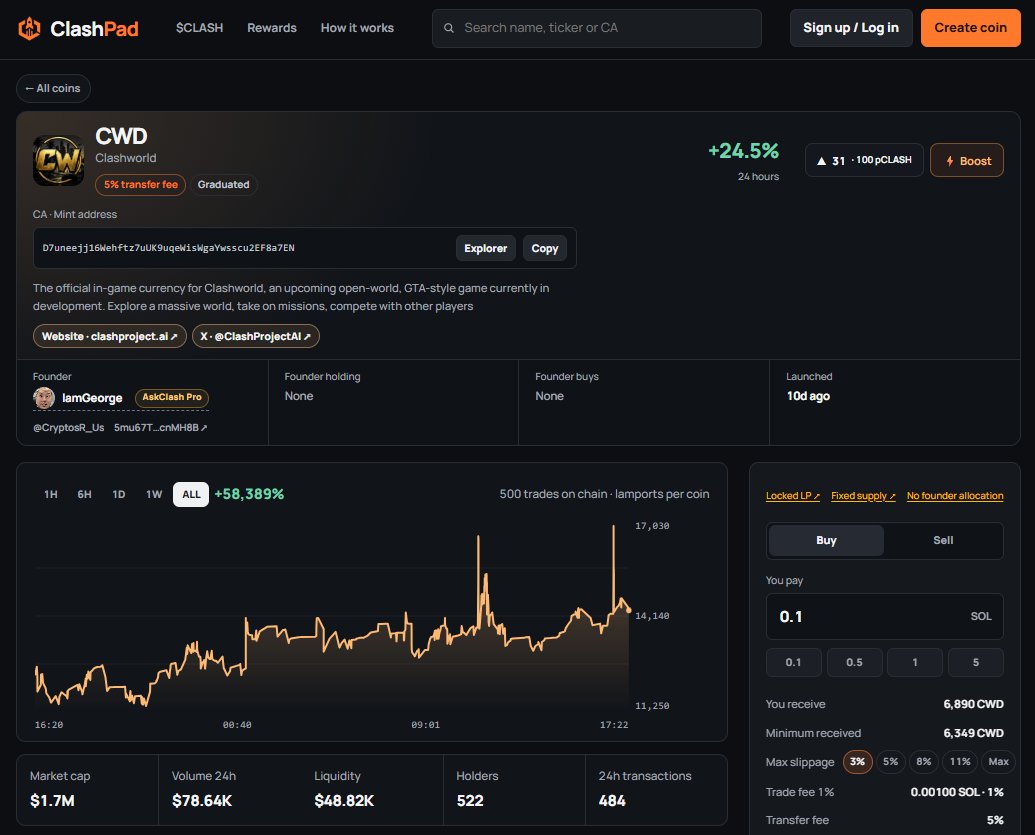Viewport: 1035px width, 835px height.
Task: Click the Holders 522 stat
Action: (x=514, y=789)
